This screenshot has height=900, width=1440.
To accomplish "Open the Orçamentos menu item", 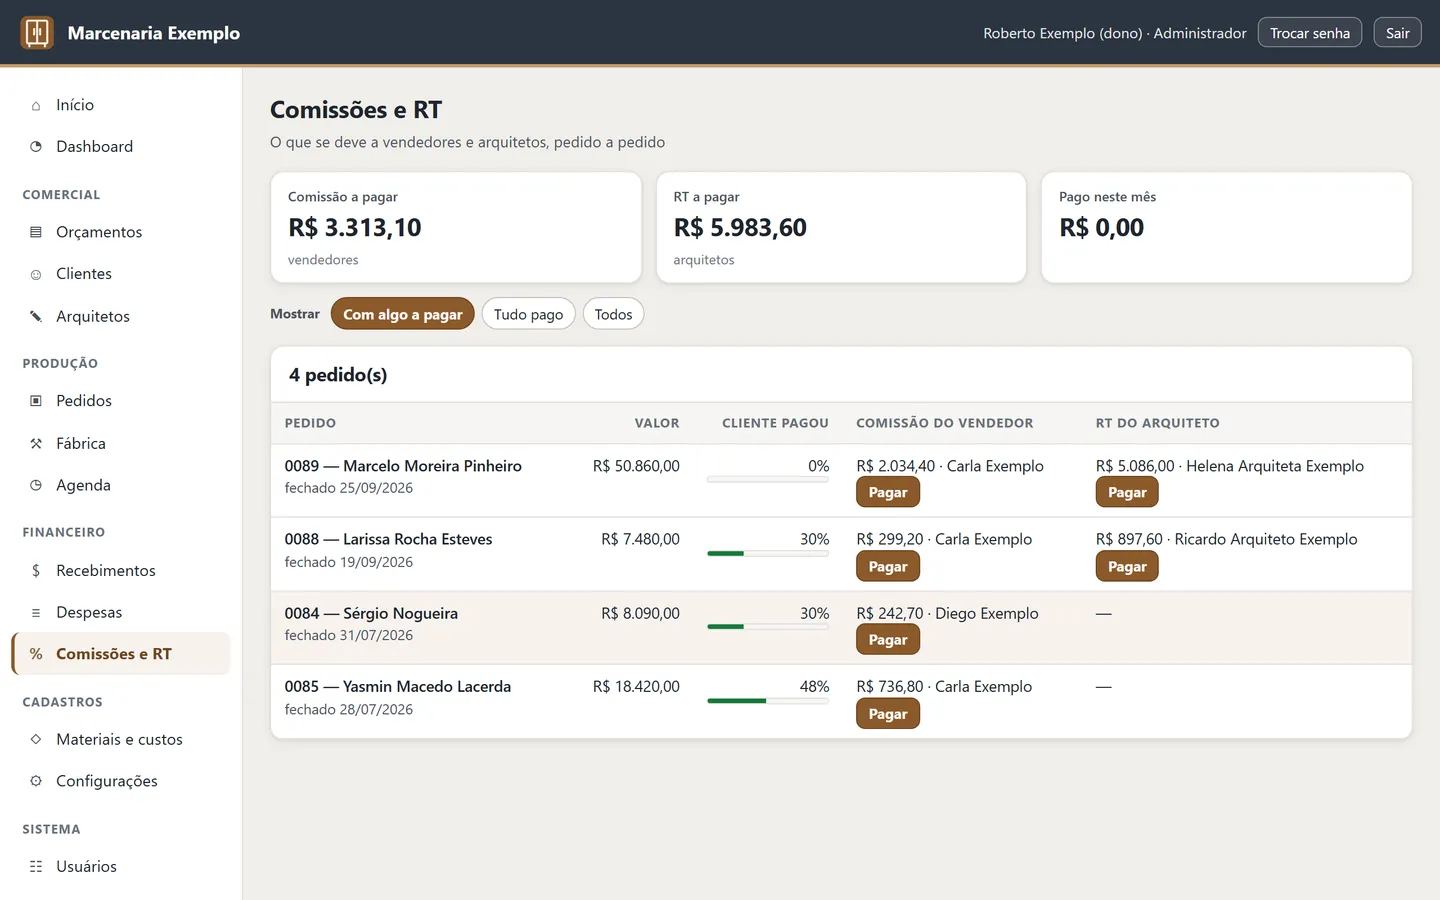I will (121, 232).
